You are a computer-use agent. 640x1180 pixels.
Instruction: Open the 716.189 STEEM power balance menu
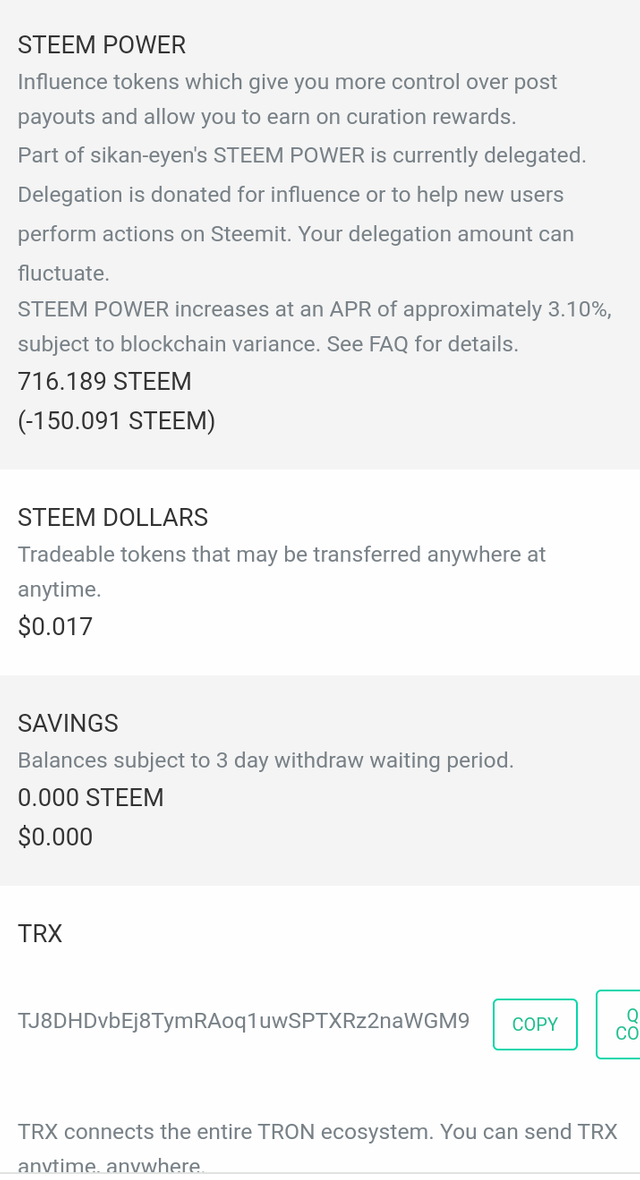(x=105, y=382)
